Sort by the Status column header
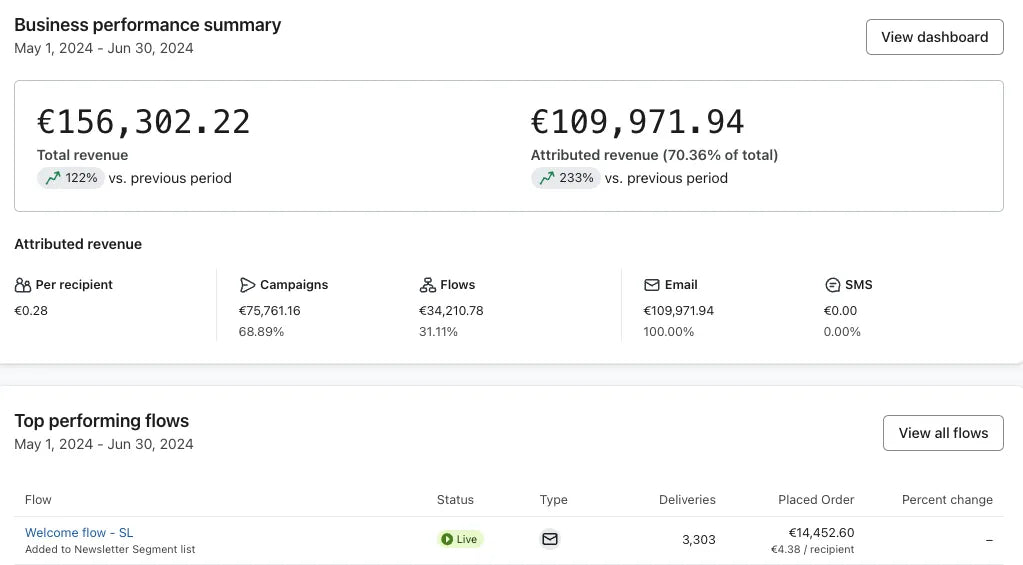The image size is (1023, 565). tap(455, 499)
